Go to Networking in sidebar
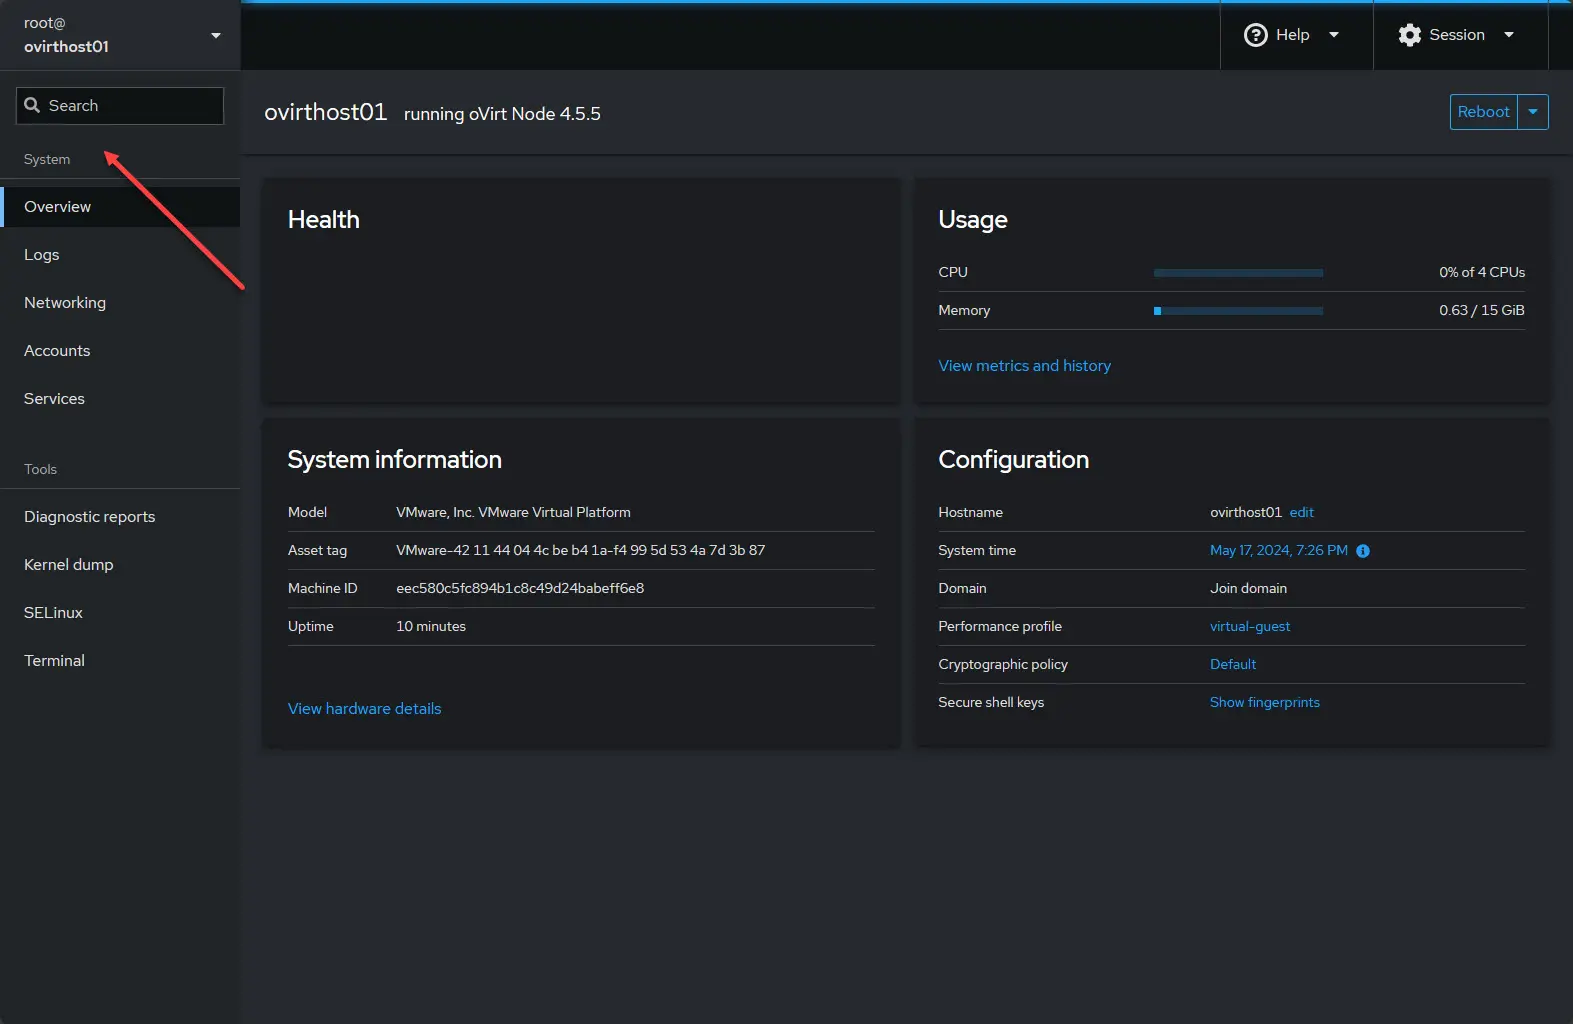 [x=65, y=303]
